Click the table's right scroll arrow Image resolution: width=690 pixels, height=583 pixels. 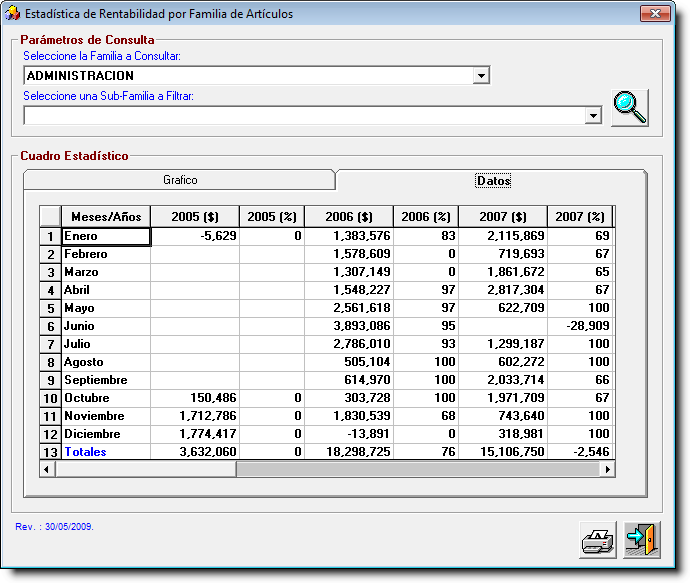pyautogui.click(x=607, y=469)
